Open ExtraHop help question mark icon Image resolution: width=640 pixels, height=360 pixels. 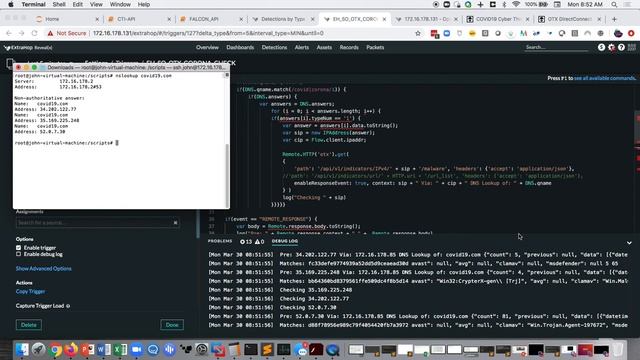[621, 47]
